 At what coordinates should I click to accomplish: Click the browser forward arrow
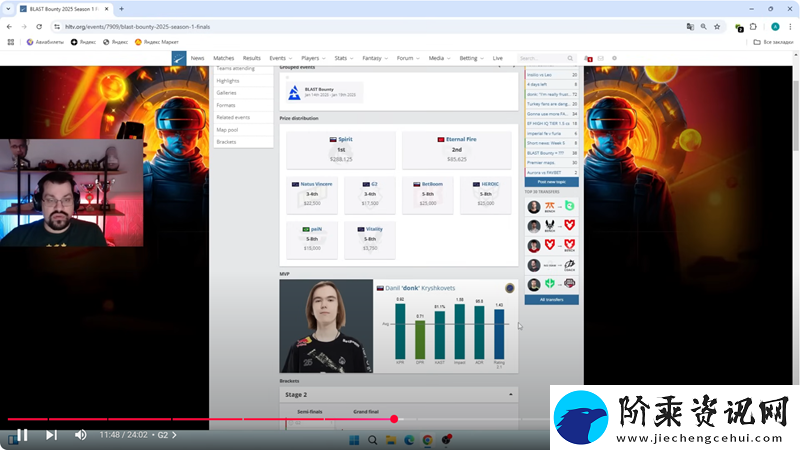(24, 27)
